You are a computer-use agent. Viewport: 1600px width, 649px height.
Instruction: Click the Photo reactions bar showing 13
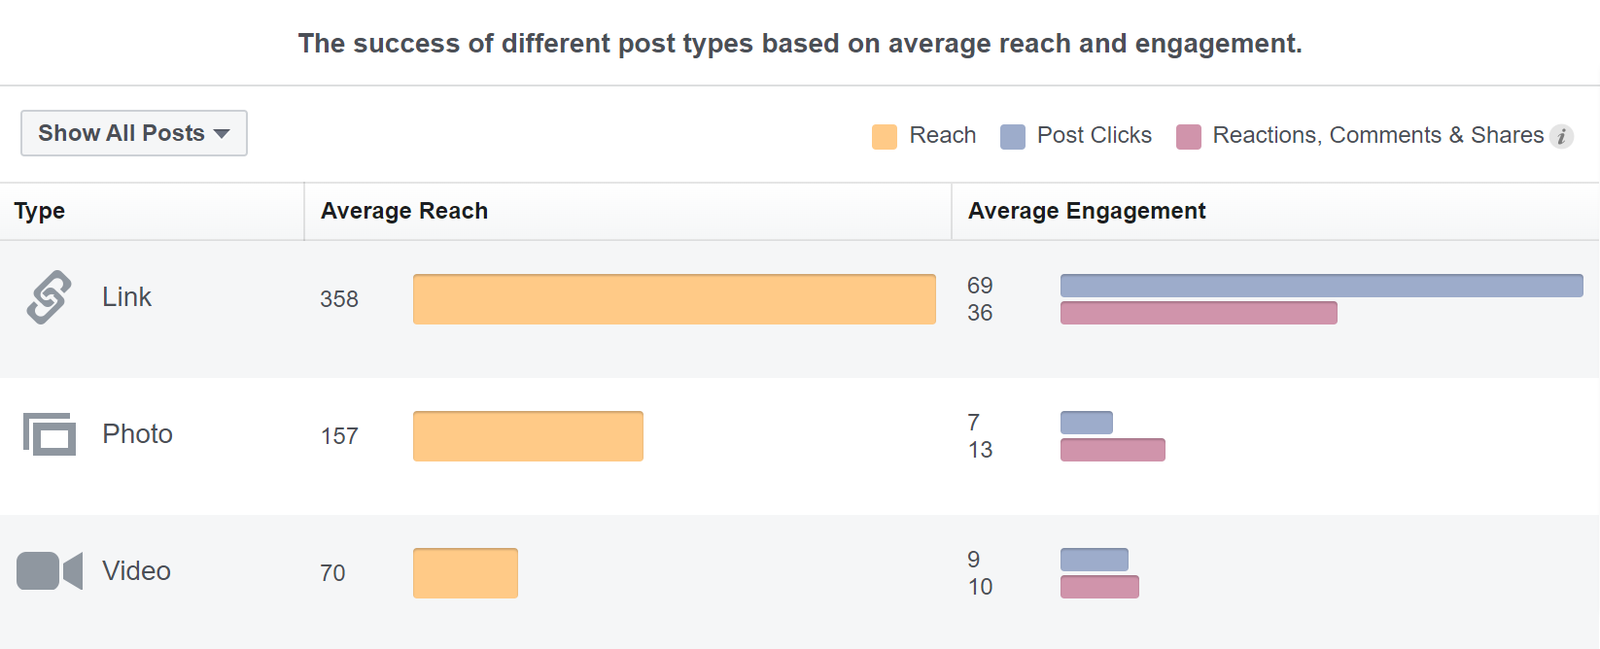(1112, 450)
